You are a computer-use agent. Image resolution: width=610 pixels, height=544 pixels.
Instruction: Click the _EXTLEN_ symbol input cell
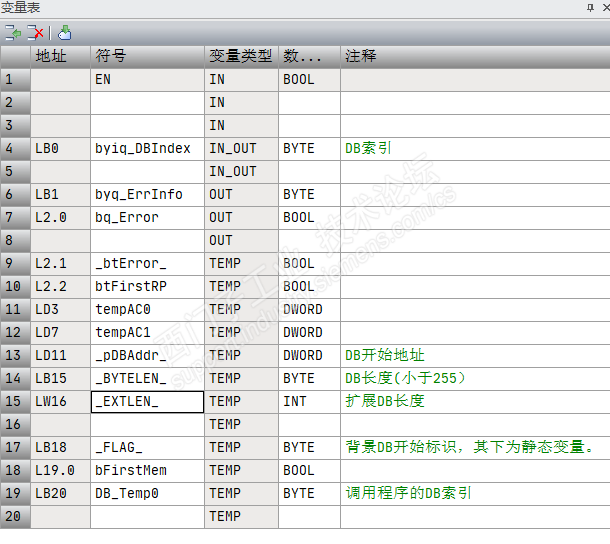coord(147,402)
